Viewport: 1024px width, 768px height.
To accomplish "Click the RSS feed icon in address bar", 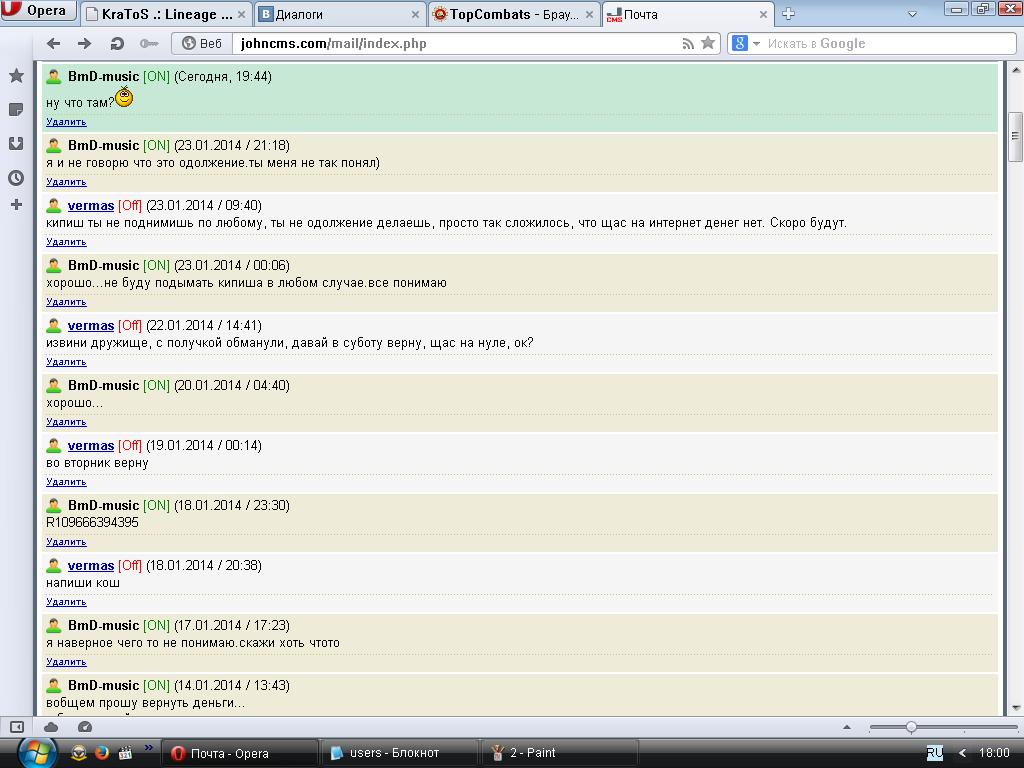I will click(688, 43).
